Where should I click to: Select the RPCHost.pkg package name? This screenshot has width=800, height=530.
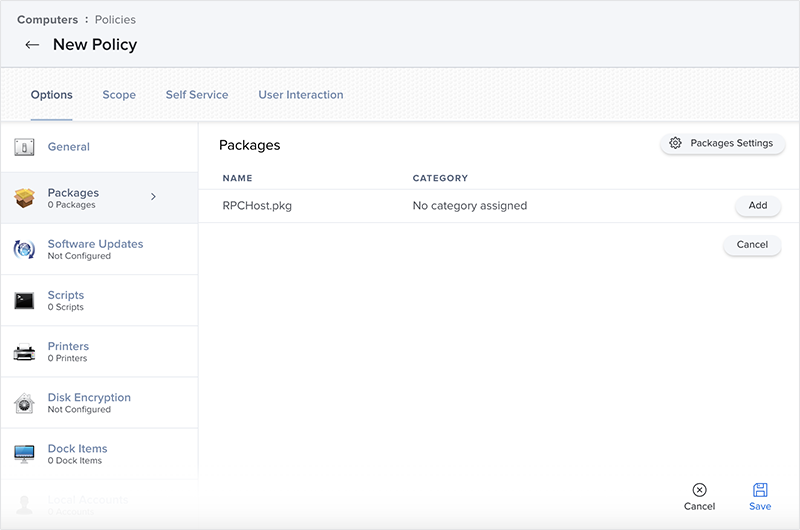(x=257, y=206)
